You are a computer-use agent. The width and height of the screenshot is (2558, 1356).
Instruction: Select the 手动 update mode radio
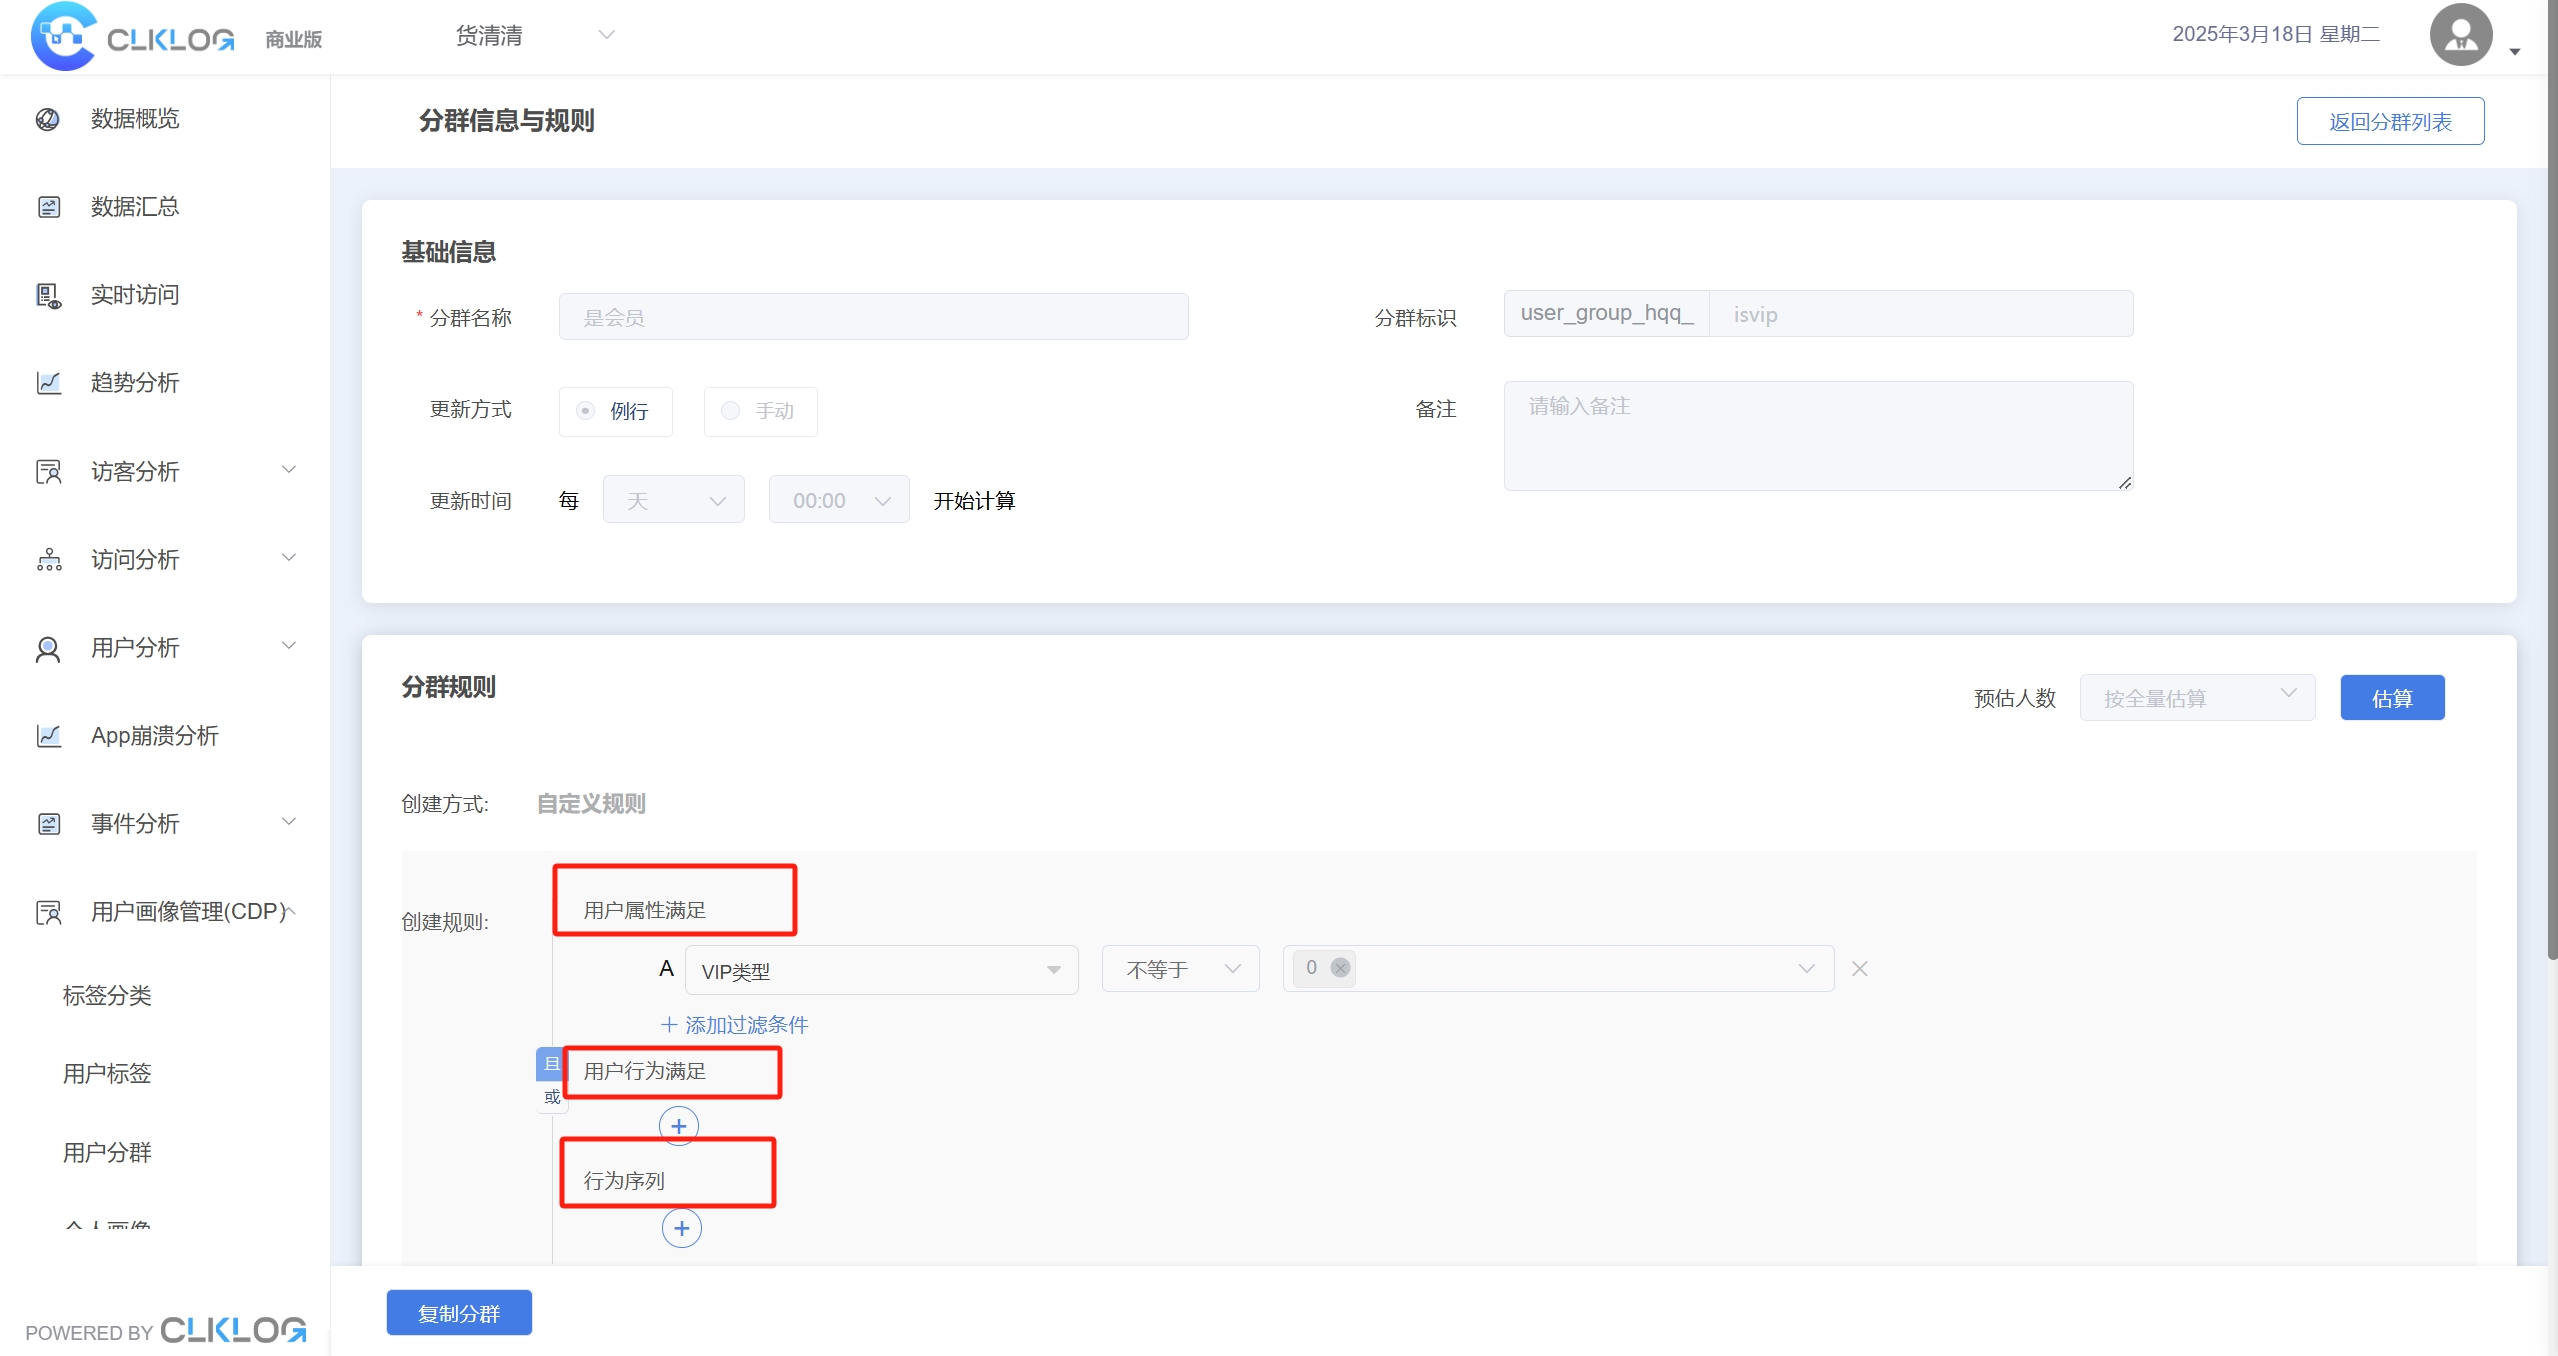(731, 411)
